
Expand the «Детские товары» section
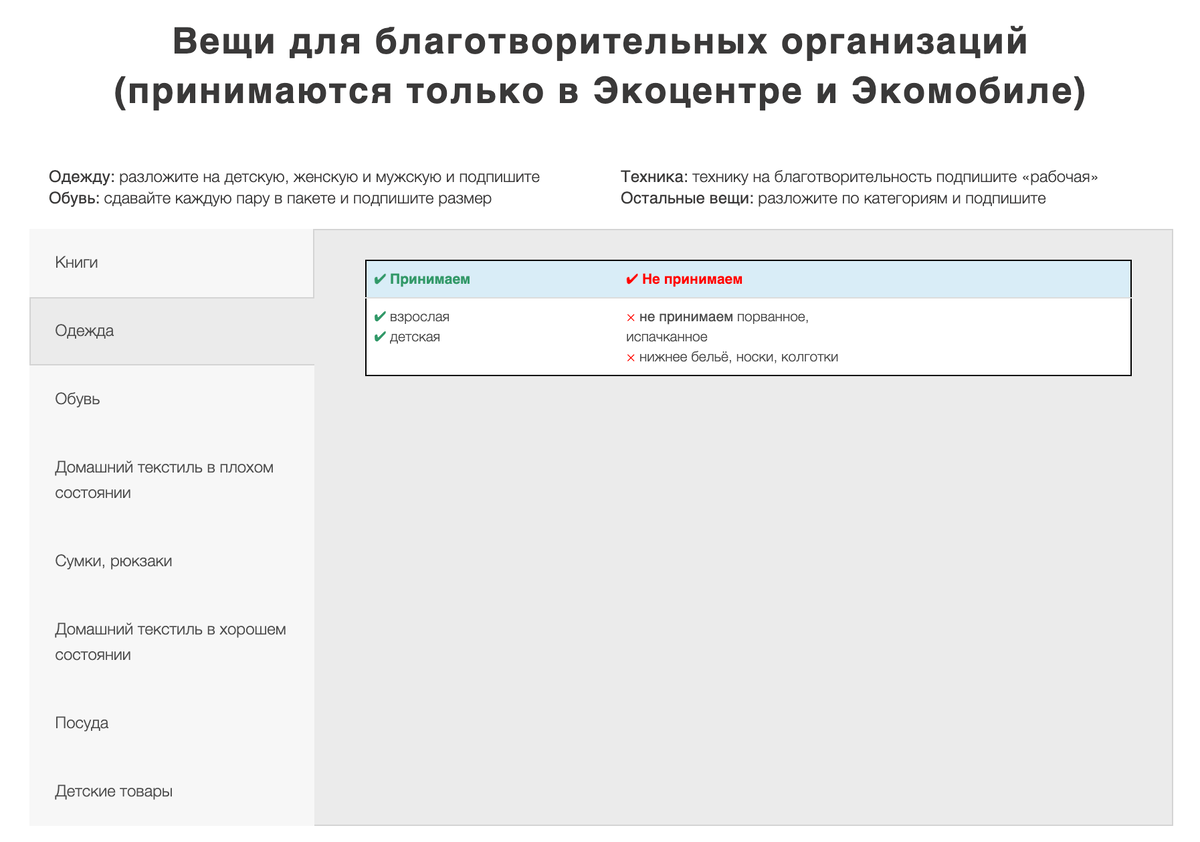click(113, 790)
